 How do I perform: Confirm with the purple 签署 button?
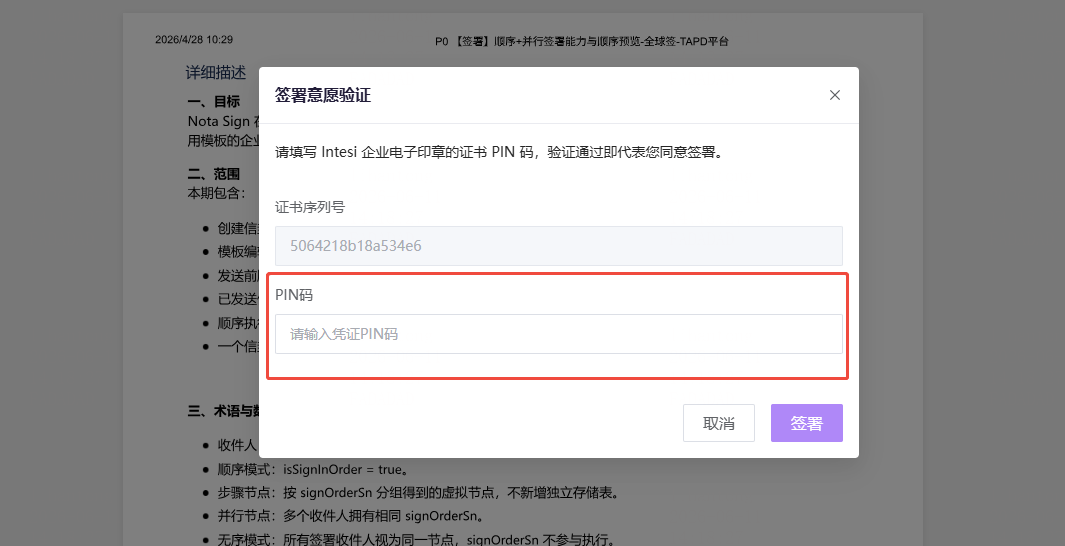pos(806,423)
